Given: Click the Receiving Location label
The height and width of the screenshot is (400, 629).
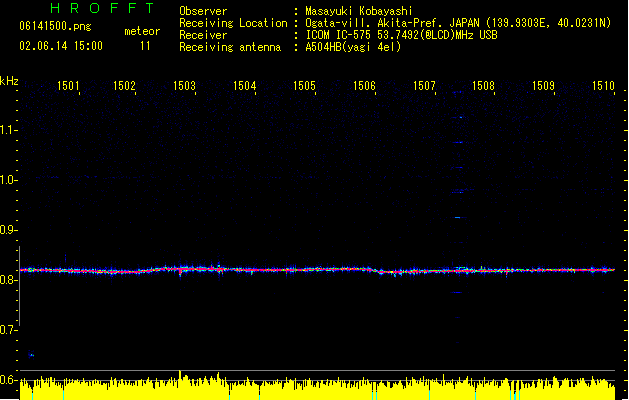Looking at the screenshot, I should pos(233,23).
